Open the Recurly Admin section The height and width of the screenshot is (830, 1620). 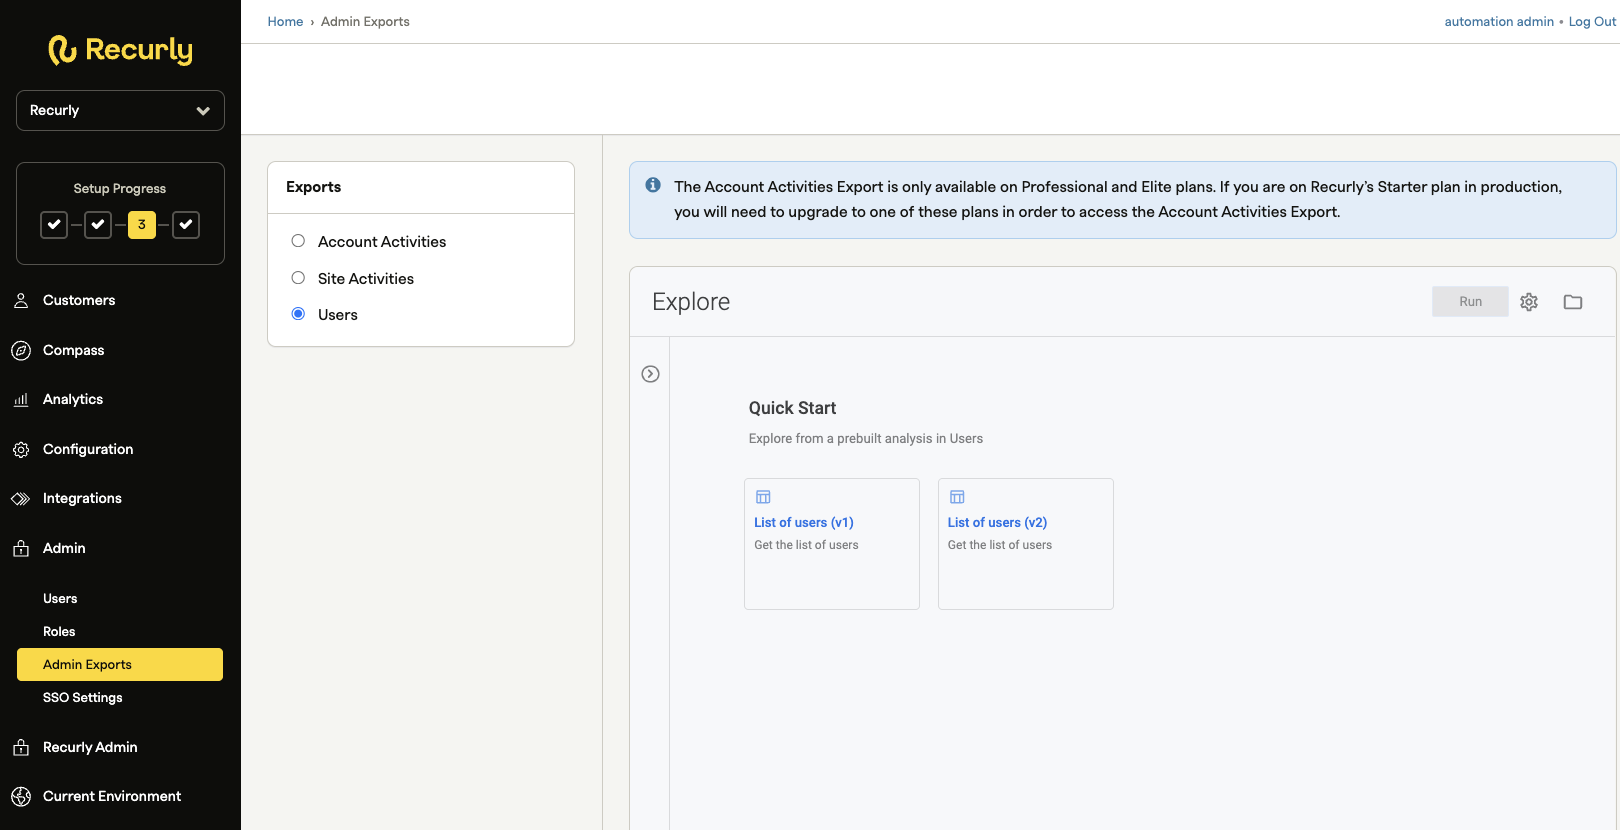90,747
